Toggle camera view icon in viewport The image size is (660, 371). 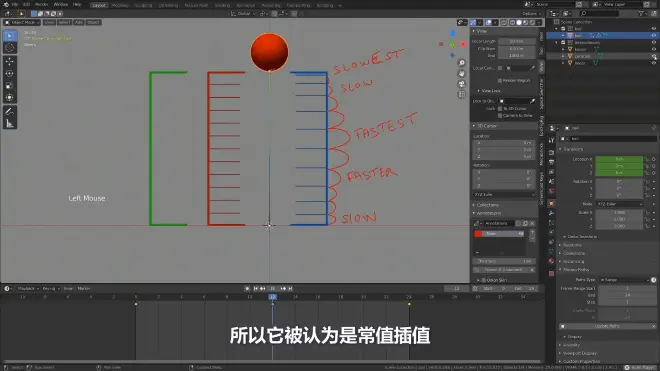(462, 84)
